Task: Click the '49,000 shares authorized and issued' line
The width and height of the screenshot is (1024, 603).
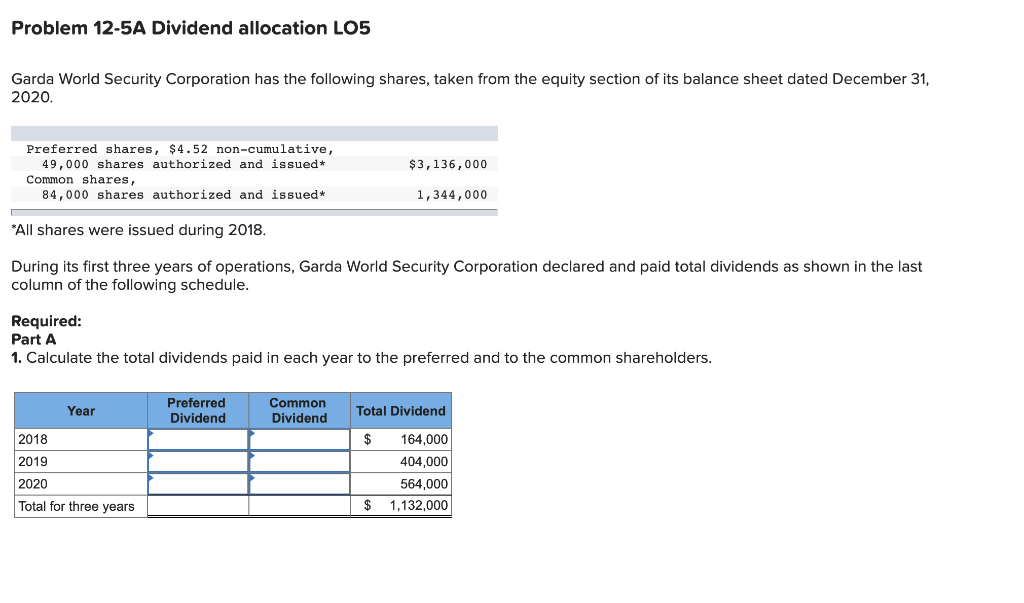Action: click(184, 164)
